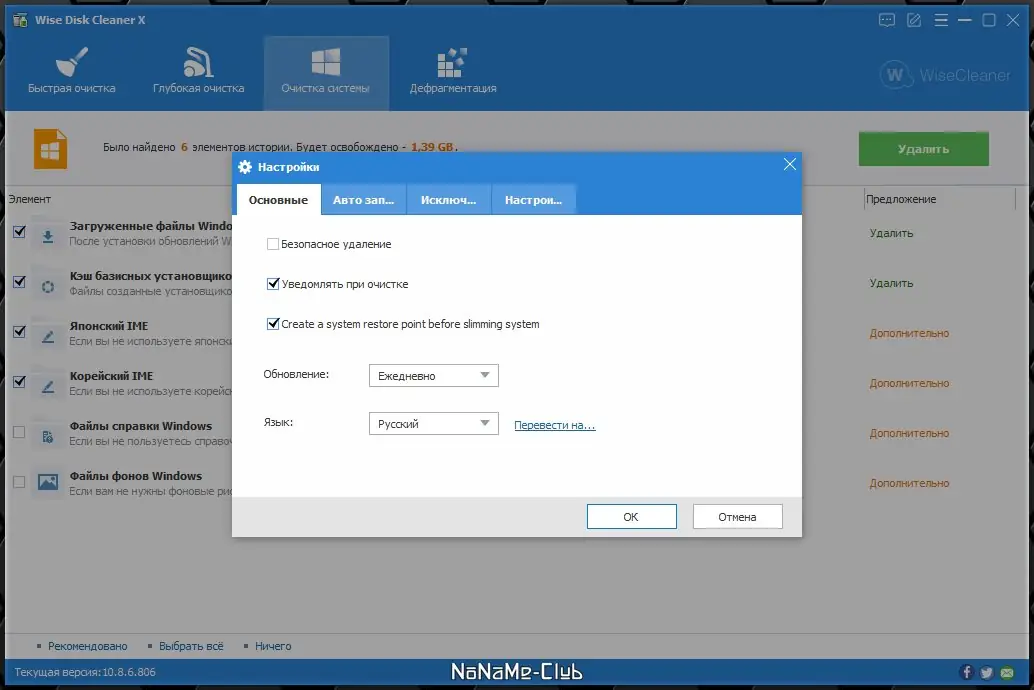Screen dimensions: 1034x690
Task: Confirm settings with the OK button
Action: click(x=631, y=517)
